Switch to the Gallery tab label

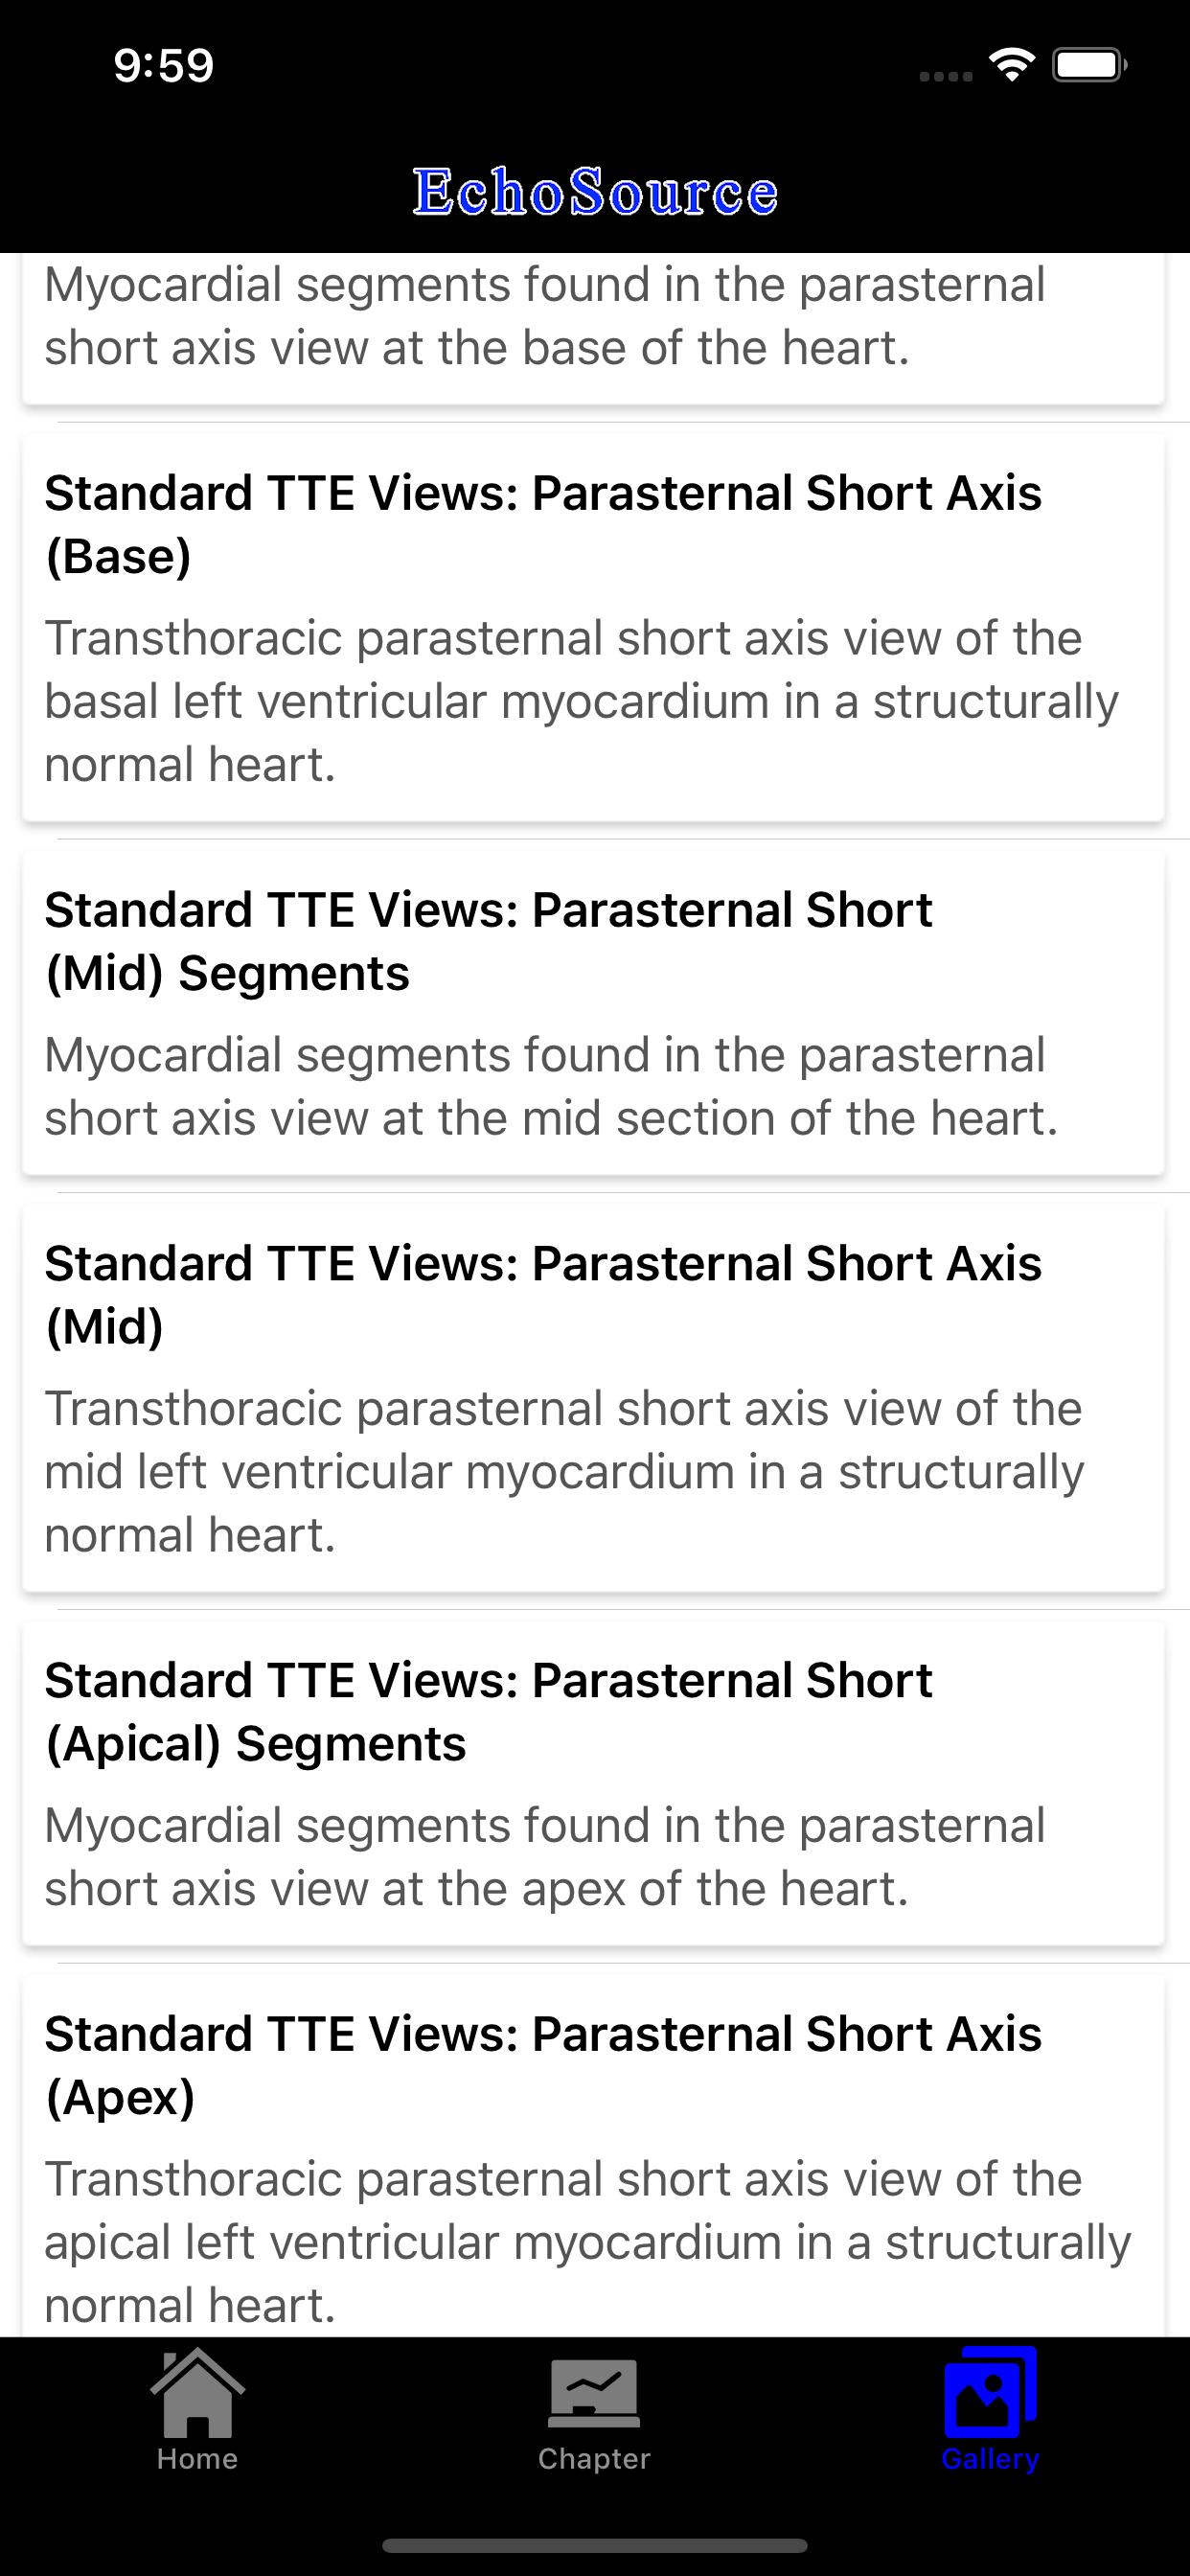[x=990, y=2459]
